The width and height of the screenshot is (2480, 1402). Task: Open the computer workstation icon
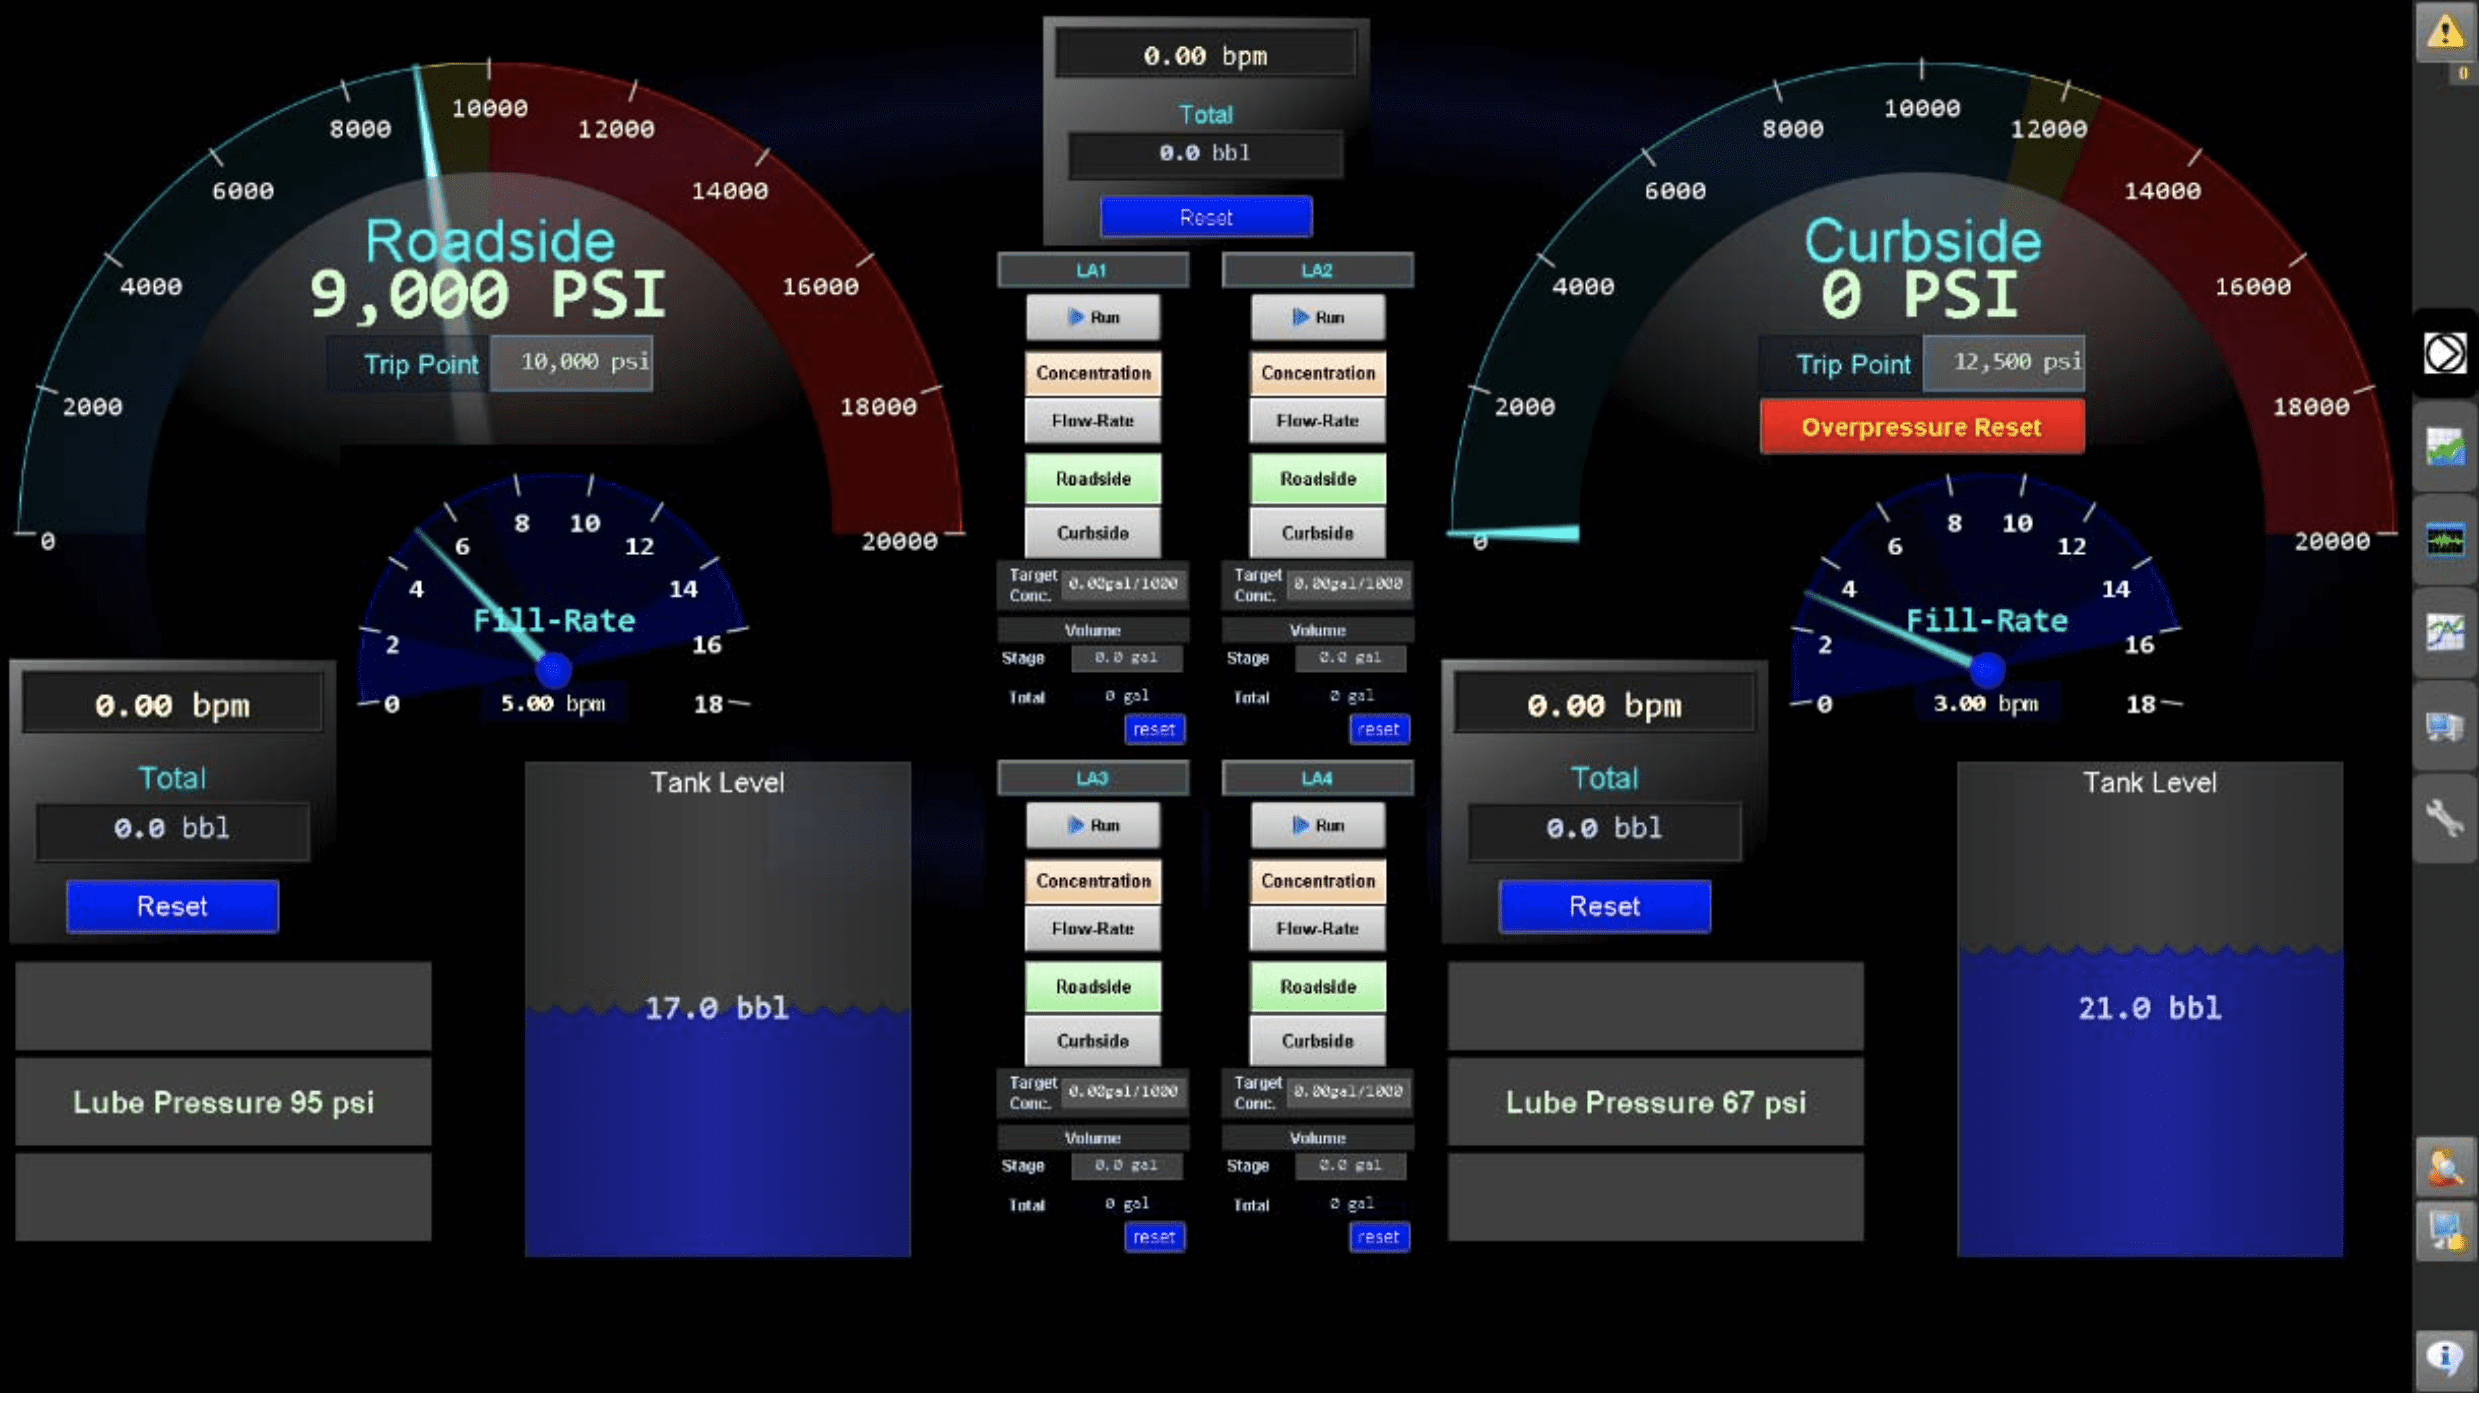[2446, 727]
